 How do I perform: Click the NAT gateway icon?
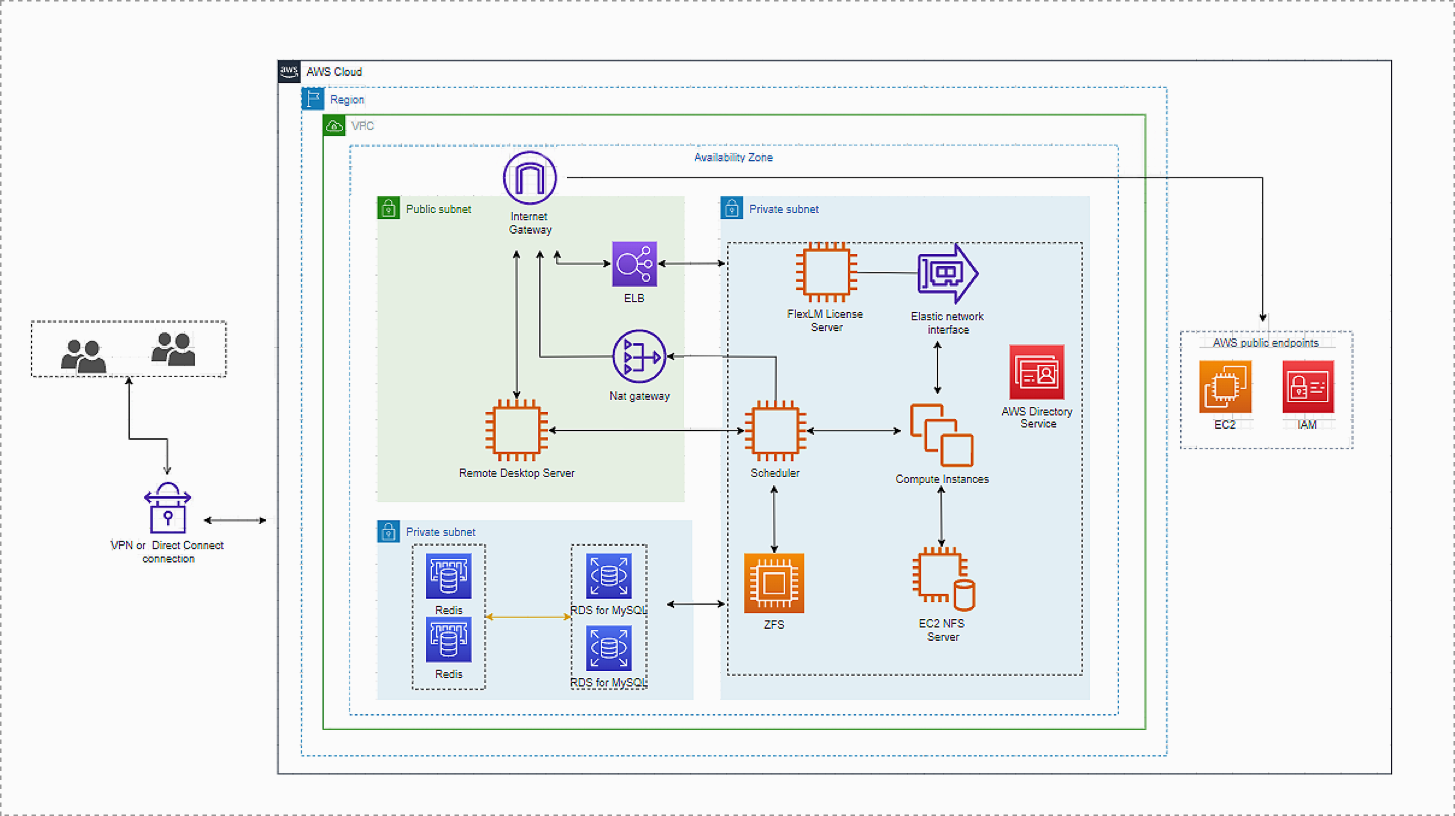point(639,357)
